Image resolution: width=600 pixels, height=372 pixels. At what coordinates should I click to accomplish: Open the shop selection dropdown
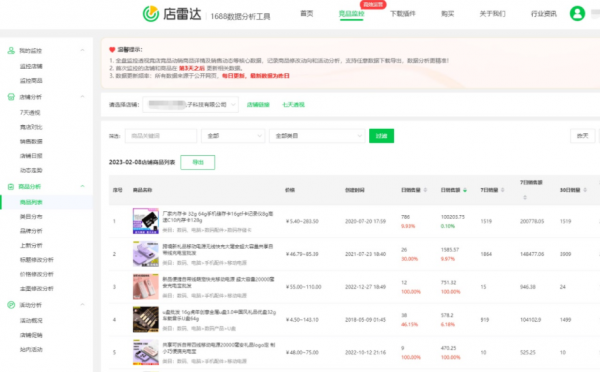click(191, 104)
